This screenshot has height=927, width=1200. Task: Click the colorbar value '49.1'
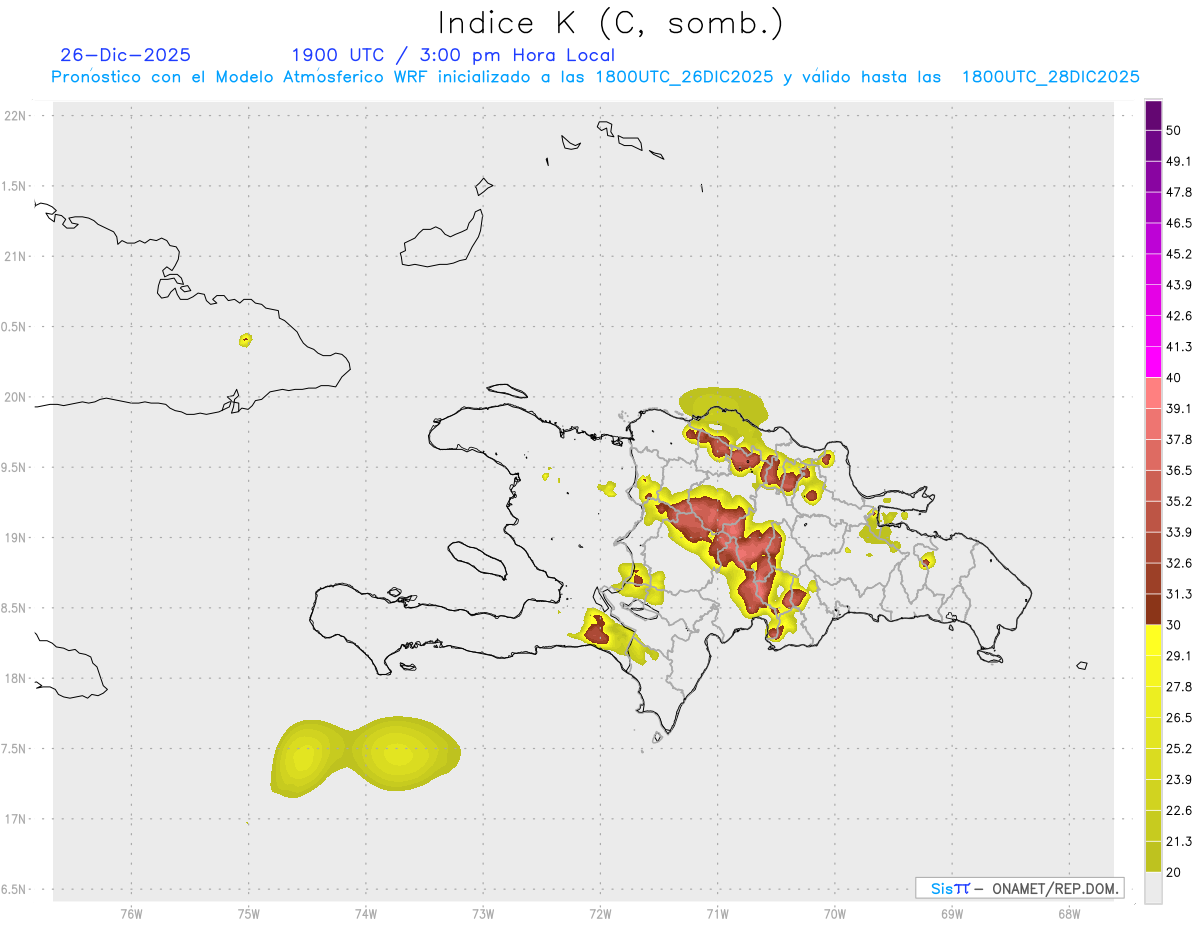tap(1179, 162)
